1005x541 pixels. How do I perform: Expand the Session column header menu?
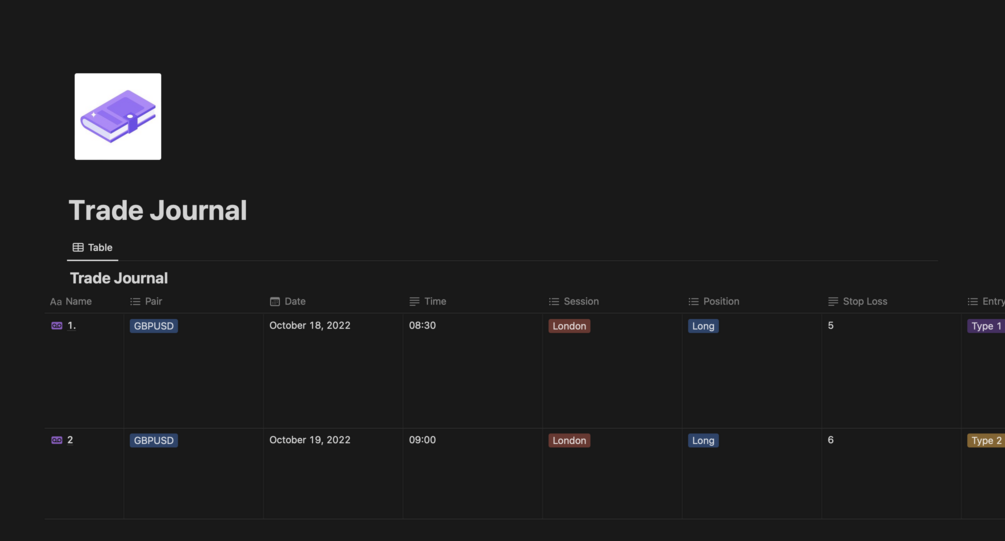click(x=580, y=301)
